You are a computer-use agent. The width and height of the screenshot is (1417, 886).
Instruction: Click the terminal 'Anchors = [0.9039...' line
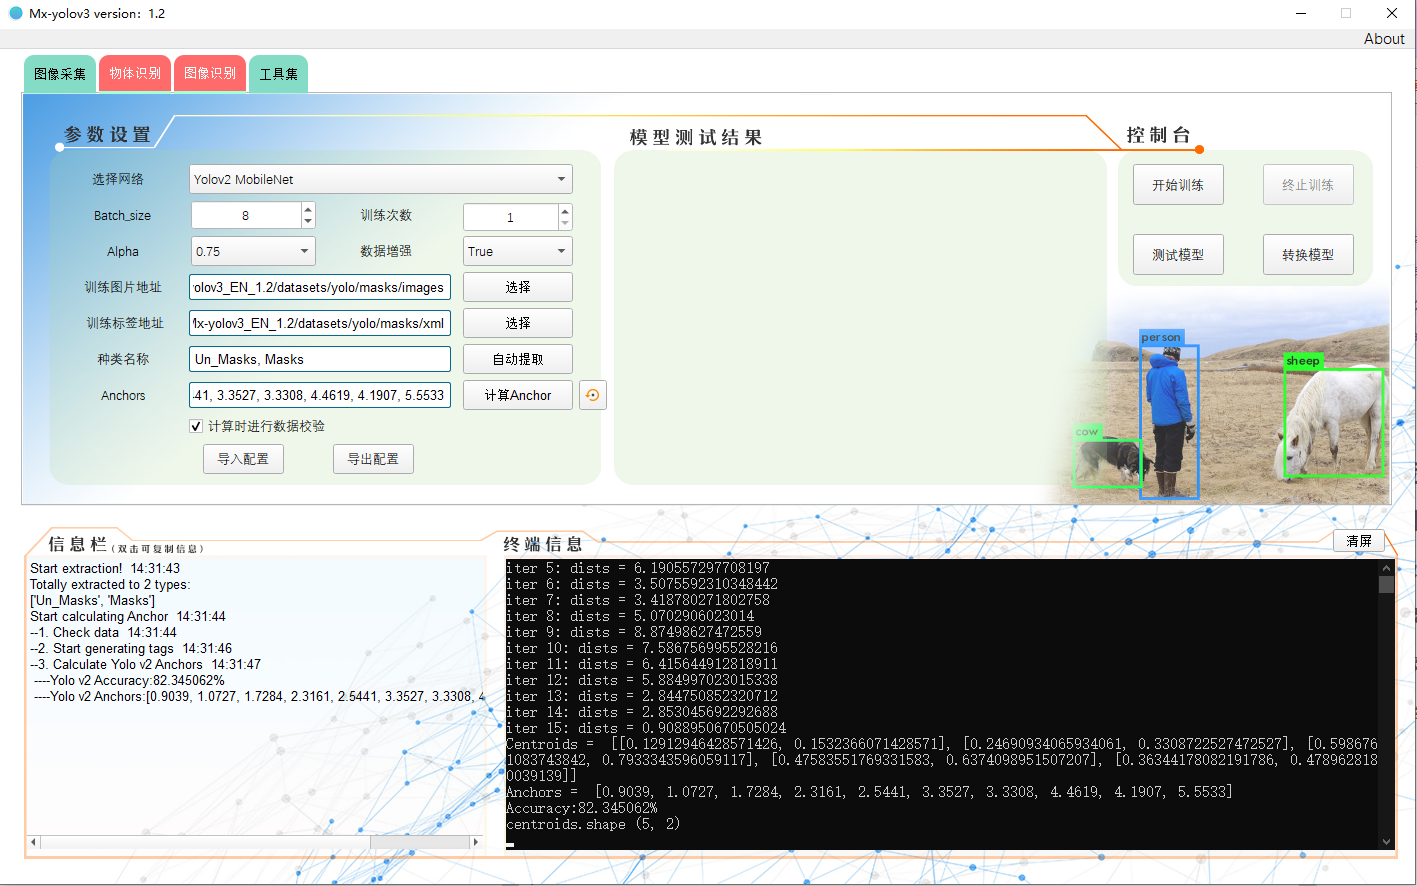(869, 792)
